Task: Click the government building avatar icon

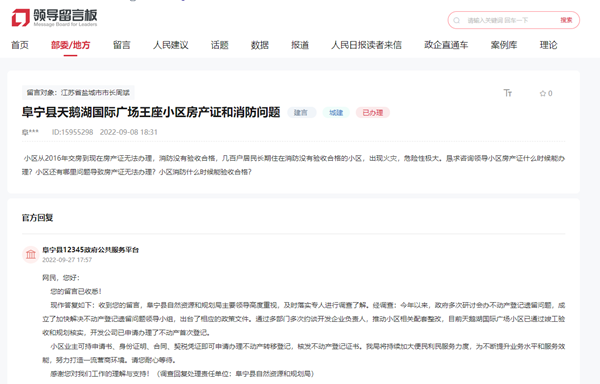Action: (31, 254)
